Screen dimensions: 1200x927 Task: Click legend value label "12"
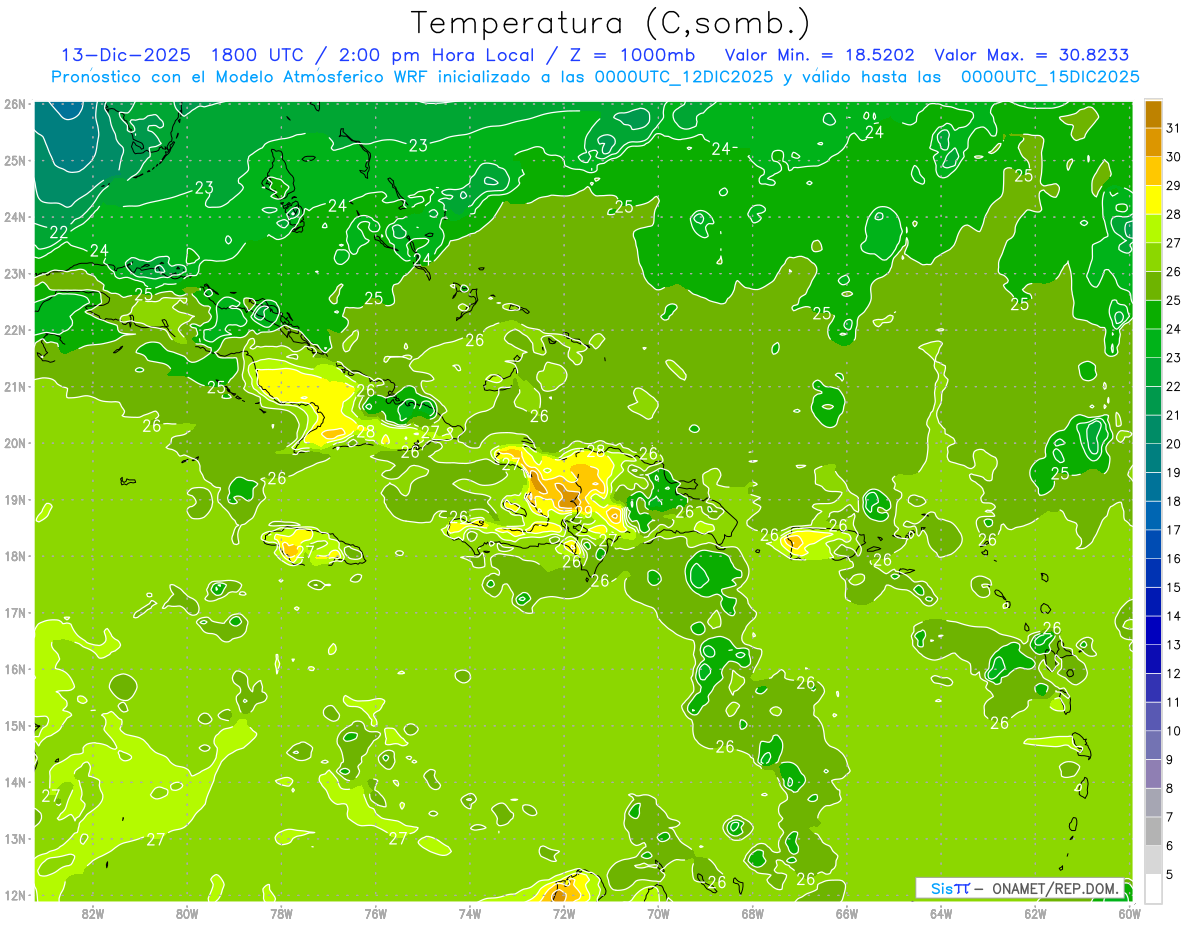point(1174,673)
